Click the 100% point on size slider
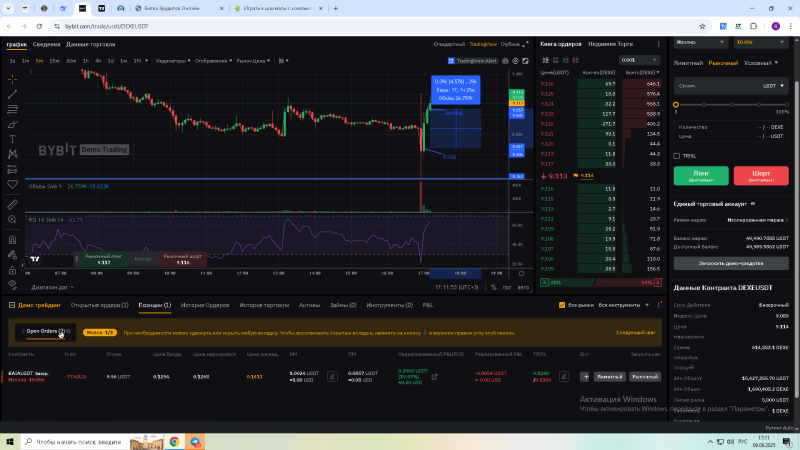The image size is (800, 450). tap(786, 105)
